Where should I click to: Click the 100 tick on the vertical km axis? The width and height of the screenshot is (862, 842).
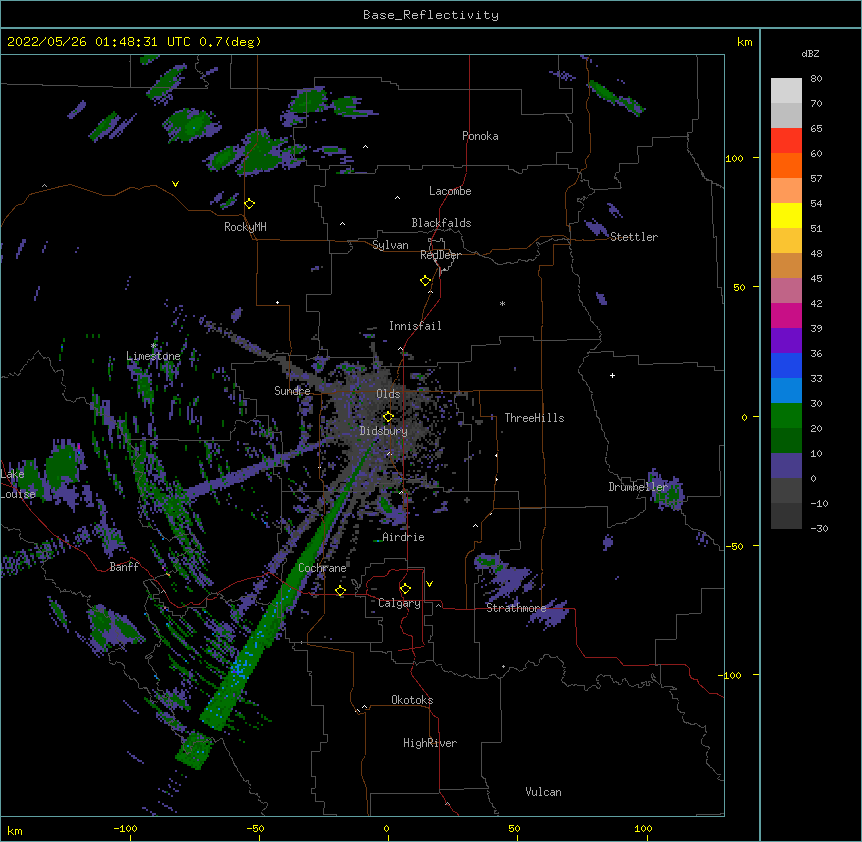coord(734,159)
